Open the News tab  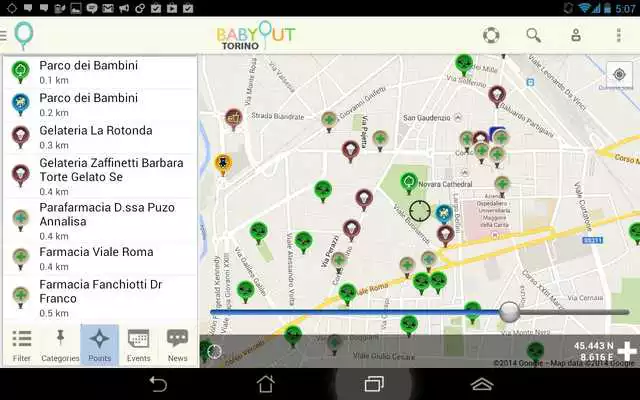click(178, 345)
